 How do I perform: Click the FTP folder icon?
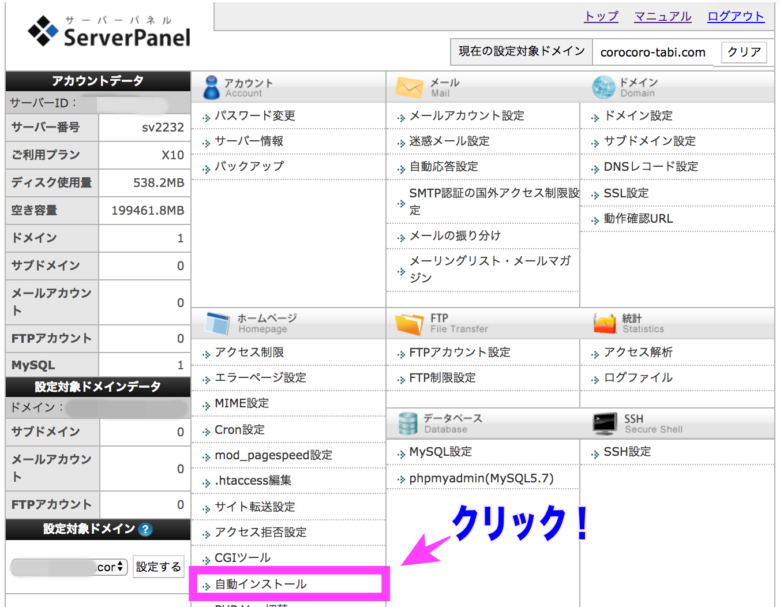tap(409, 324)
